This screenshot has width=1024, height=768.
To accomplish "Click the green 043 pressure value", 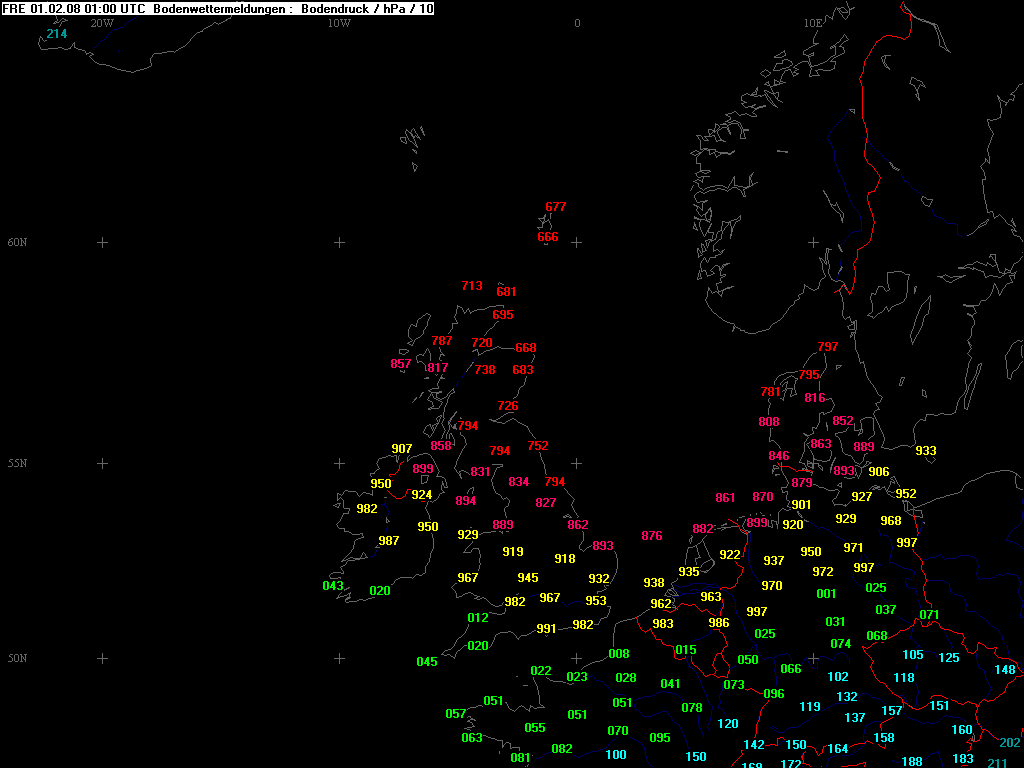I will 333,586.
